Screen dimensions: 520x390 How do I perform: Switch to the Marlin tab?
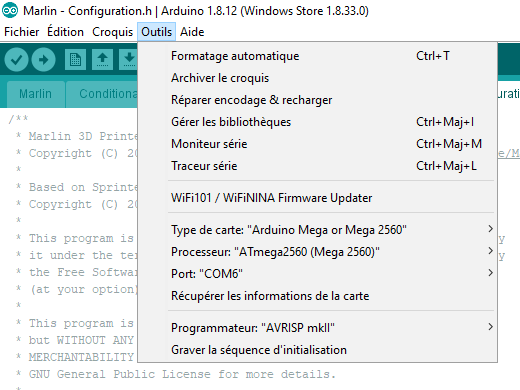pos(35,94)
